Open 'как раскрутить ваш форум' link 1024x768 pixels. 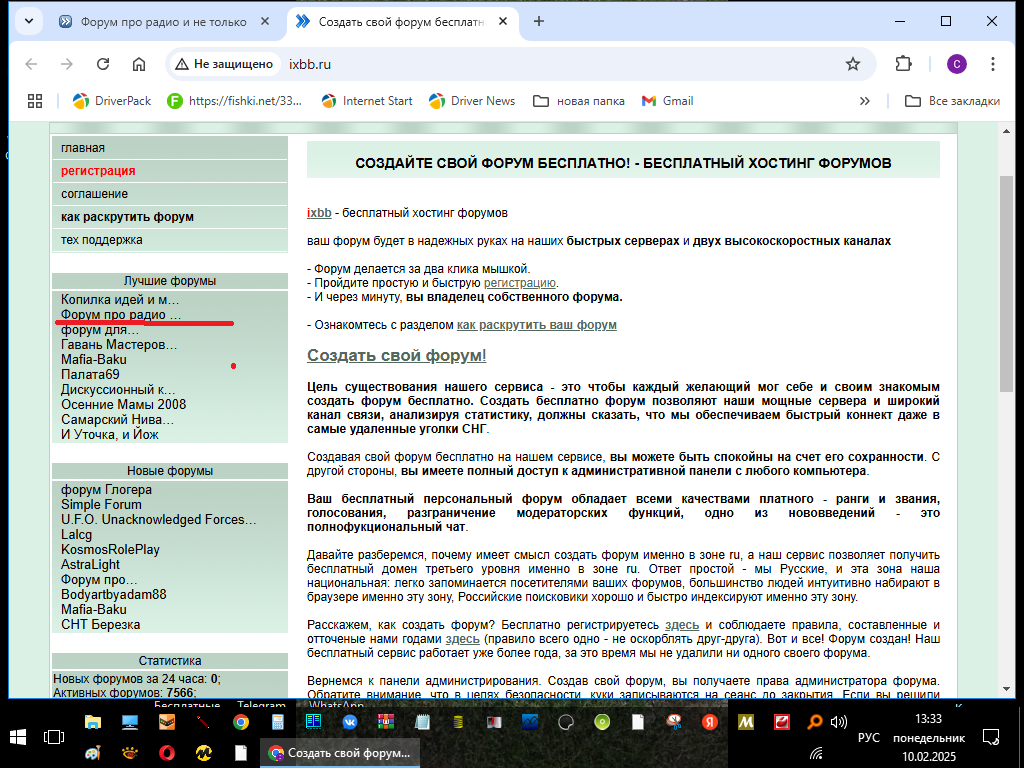pyautogui.click(x=537, y=325)
